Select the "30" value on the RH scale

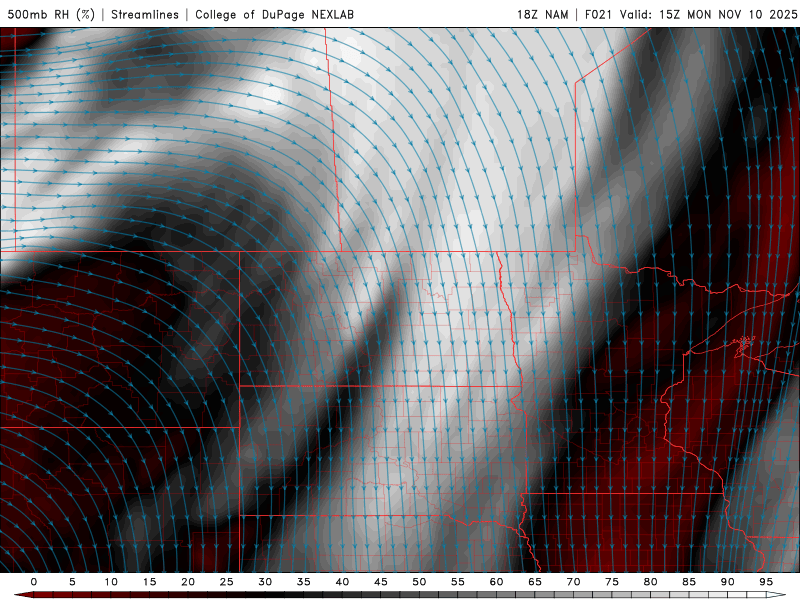tap(265, 582)
